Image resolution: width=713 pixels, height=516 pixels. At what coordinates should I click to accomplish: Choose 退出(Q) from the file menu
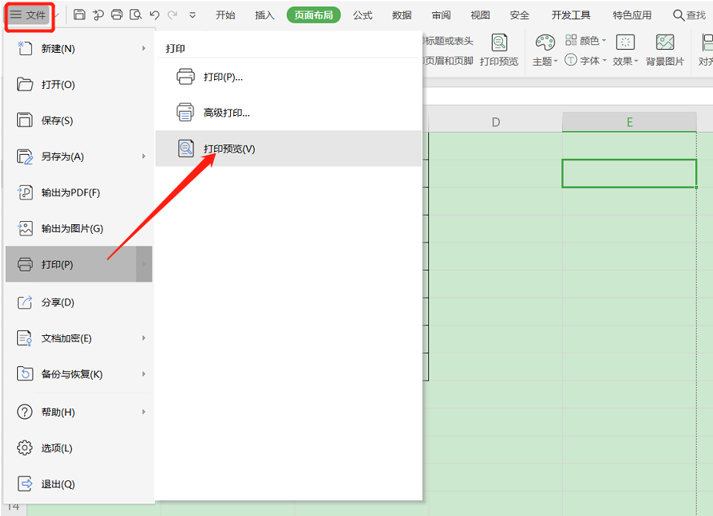pos(78,484)
